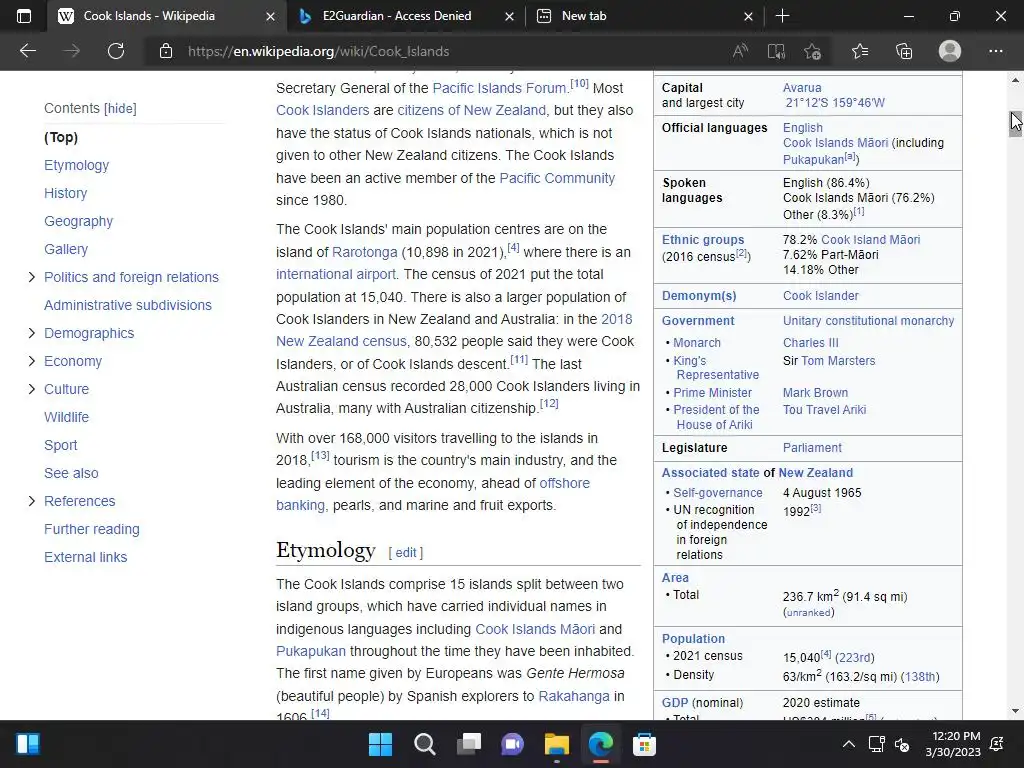Go back with the browser back arrow
The height and width of the screenshot is (768, 1024).
[x=28, y=51]
